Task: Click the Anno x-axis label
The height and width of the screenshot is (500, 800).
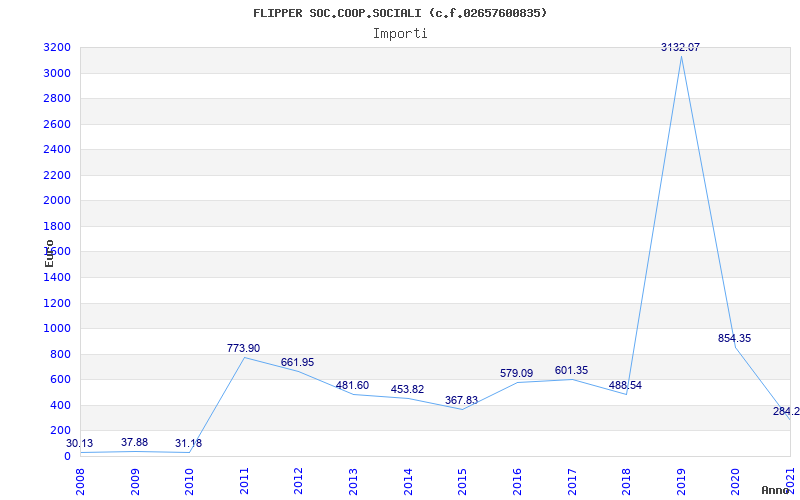Action: [x=776, y=490]
